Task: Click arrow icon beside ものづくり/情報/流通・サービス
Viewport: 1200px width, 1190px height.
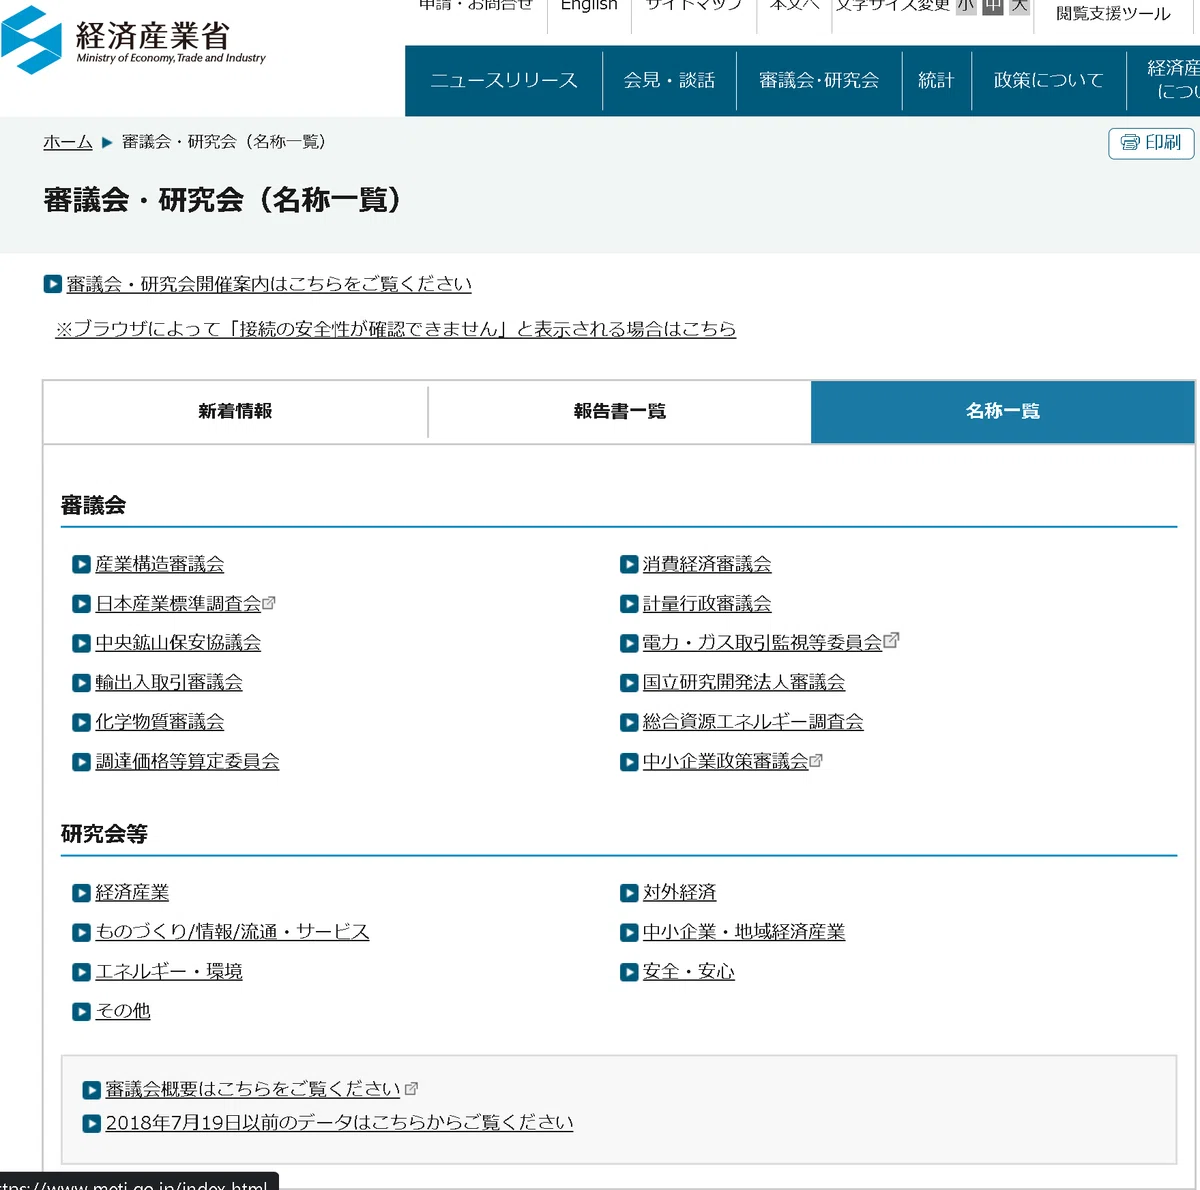Action: [81, 933]
